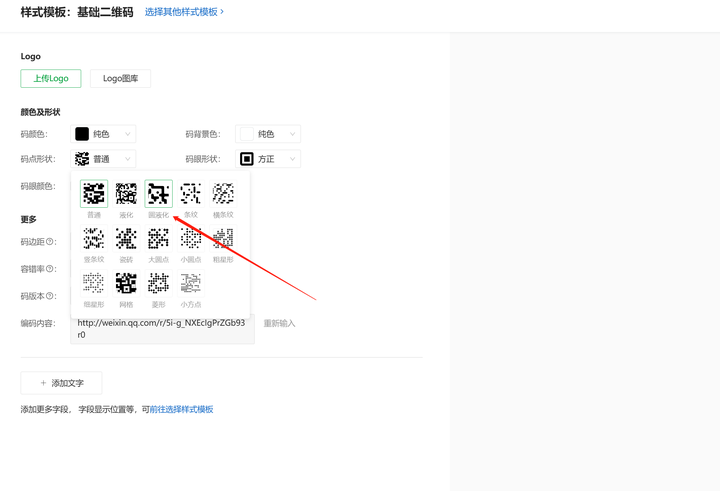Pick the 菱形 dot shape thumbnail
720x491 pixels.
158,283
